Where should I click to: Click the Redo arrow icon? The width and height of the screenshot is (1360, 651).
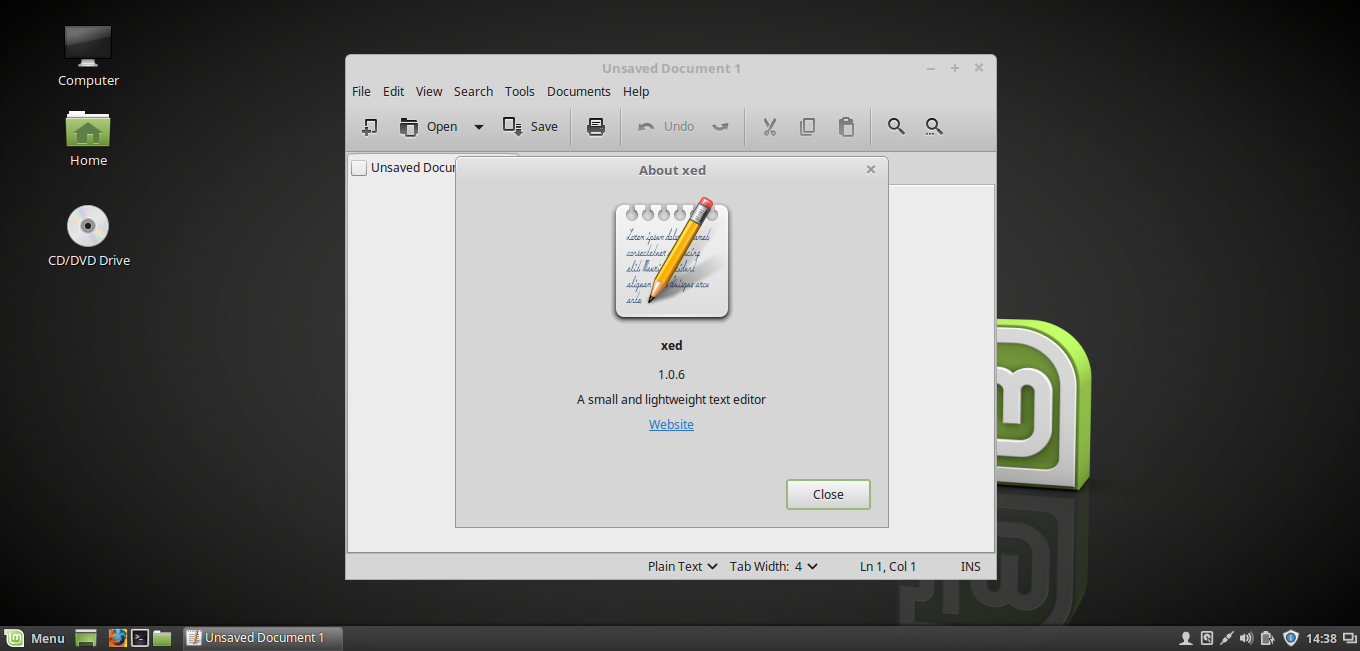721,127
